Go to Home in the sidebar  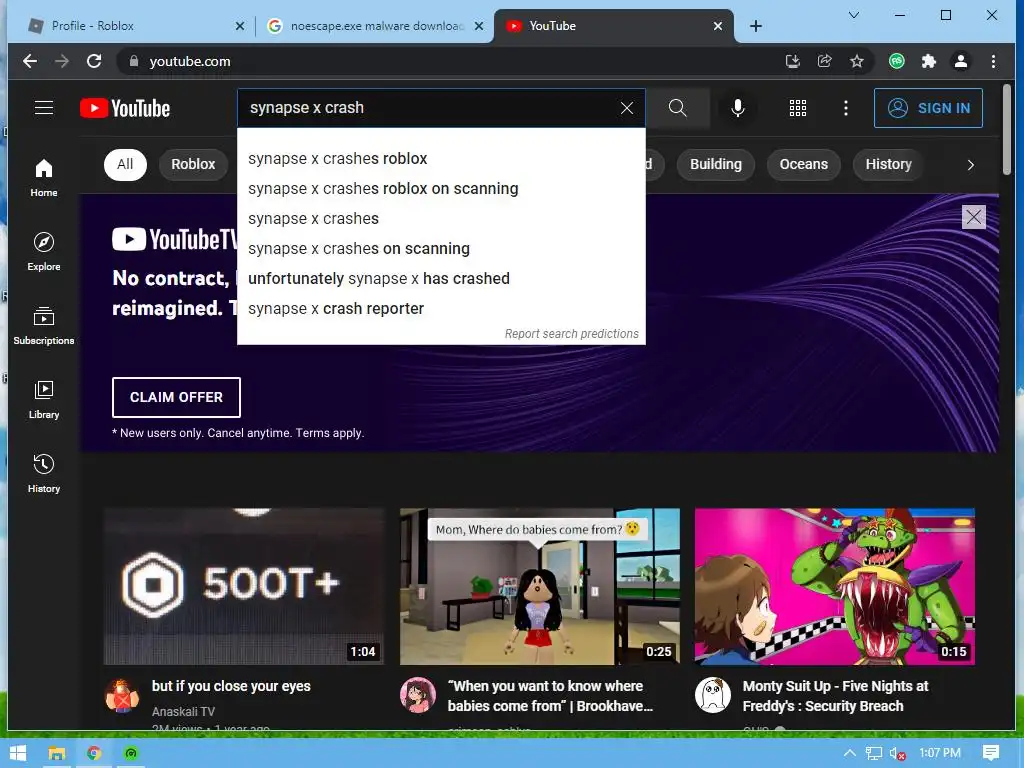(44, 178)
